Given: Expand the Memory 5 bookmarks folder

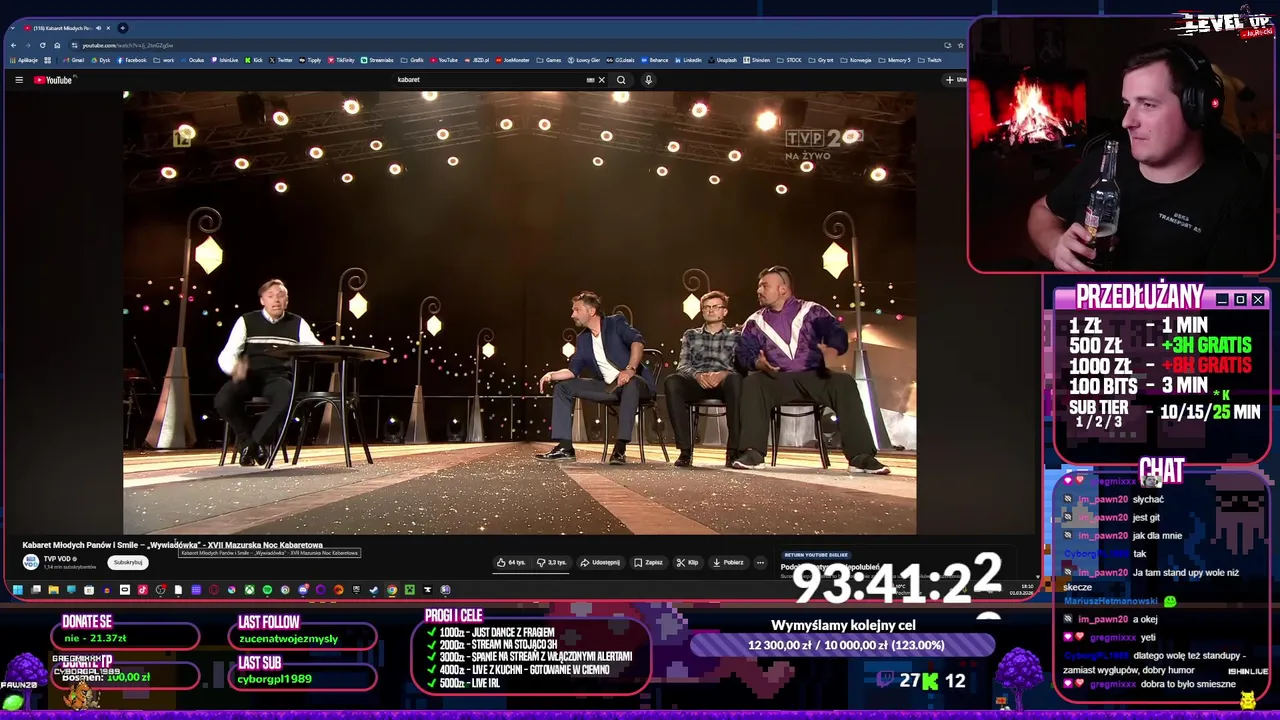Looking at the screenshot, I should click(894, 60).
